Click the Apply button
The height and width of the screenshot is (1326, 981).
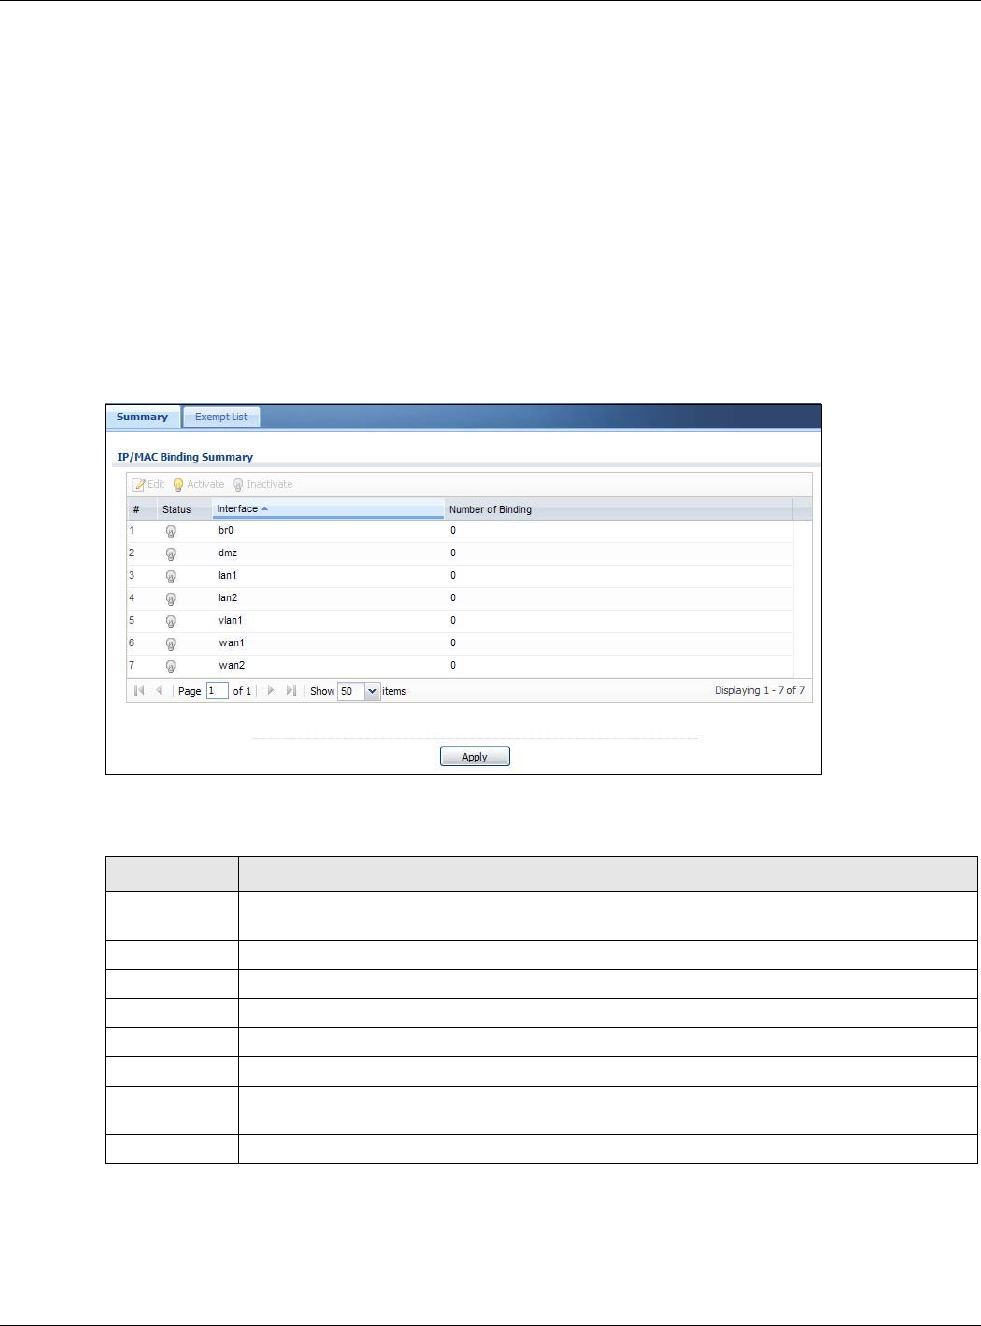coord(475,757)
